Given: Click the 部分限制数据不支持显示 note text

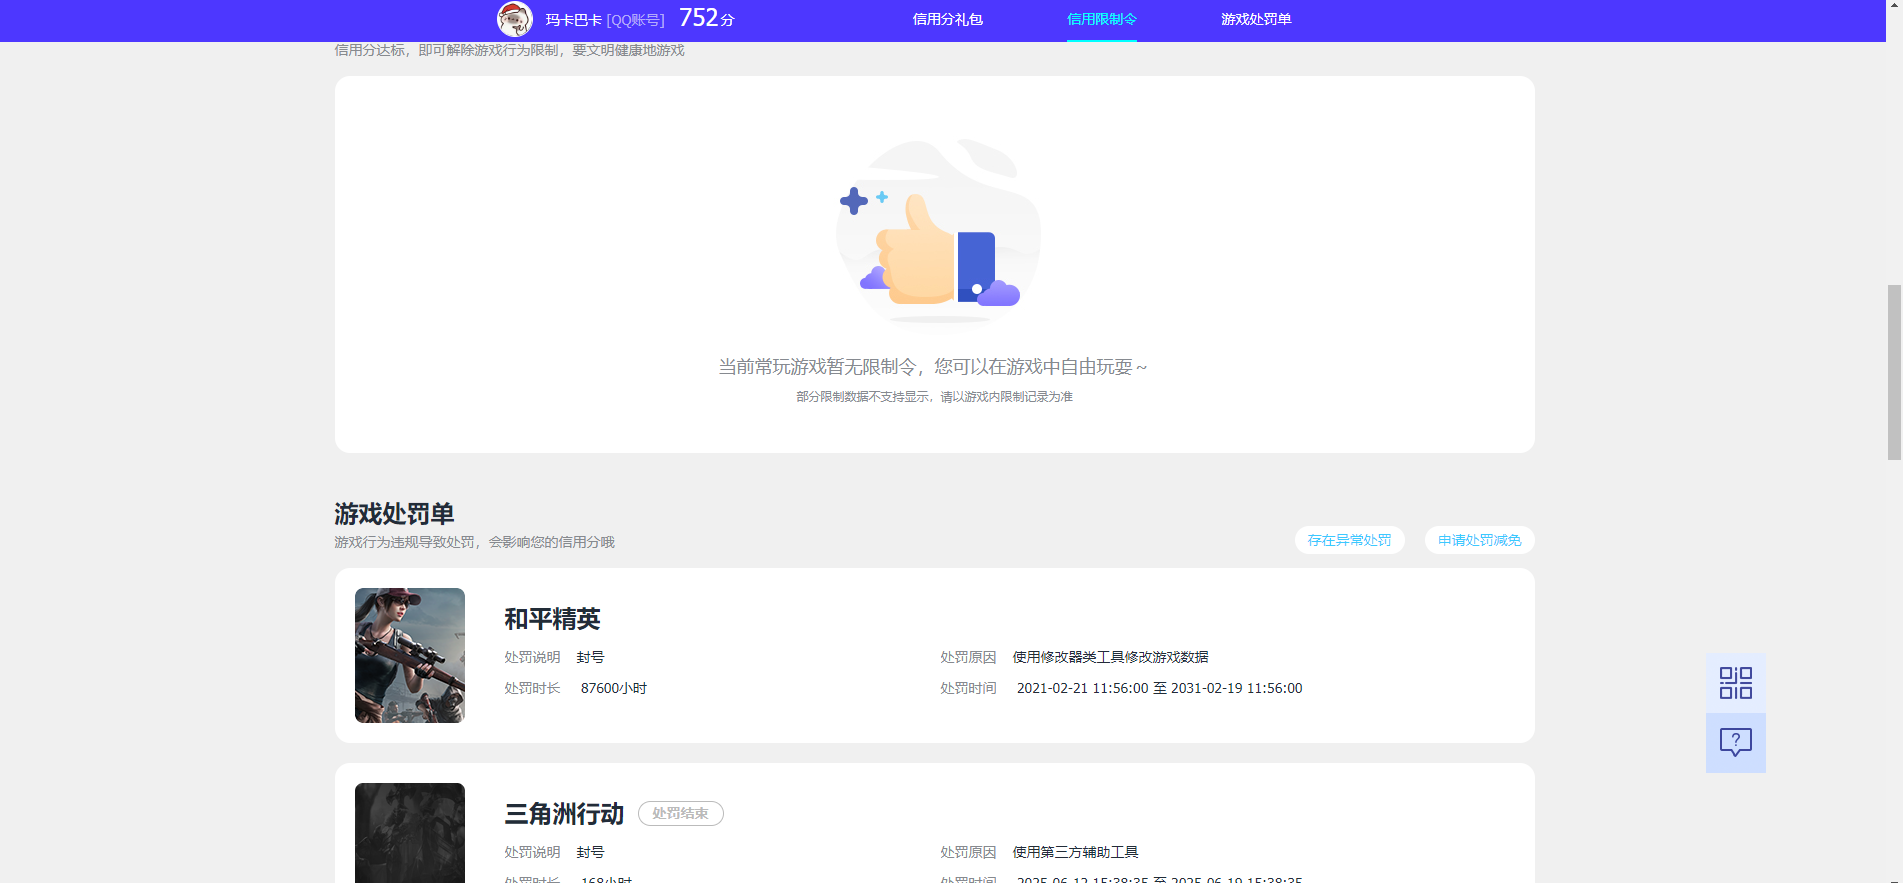Looking at the screenshot, I should tap(934, 397).
